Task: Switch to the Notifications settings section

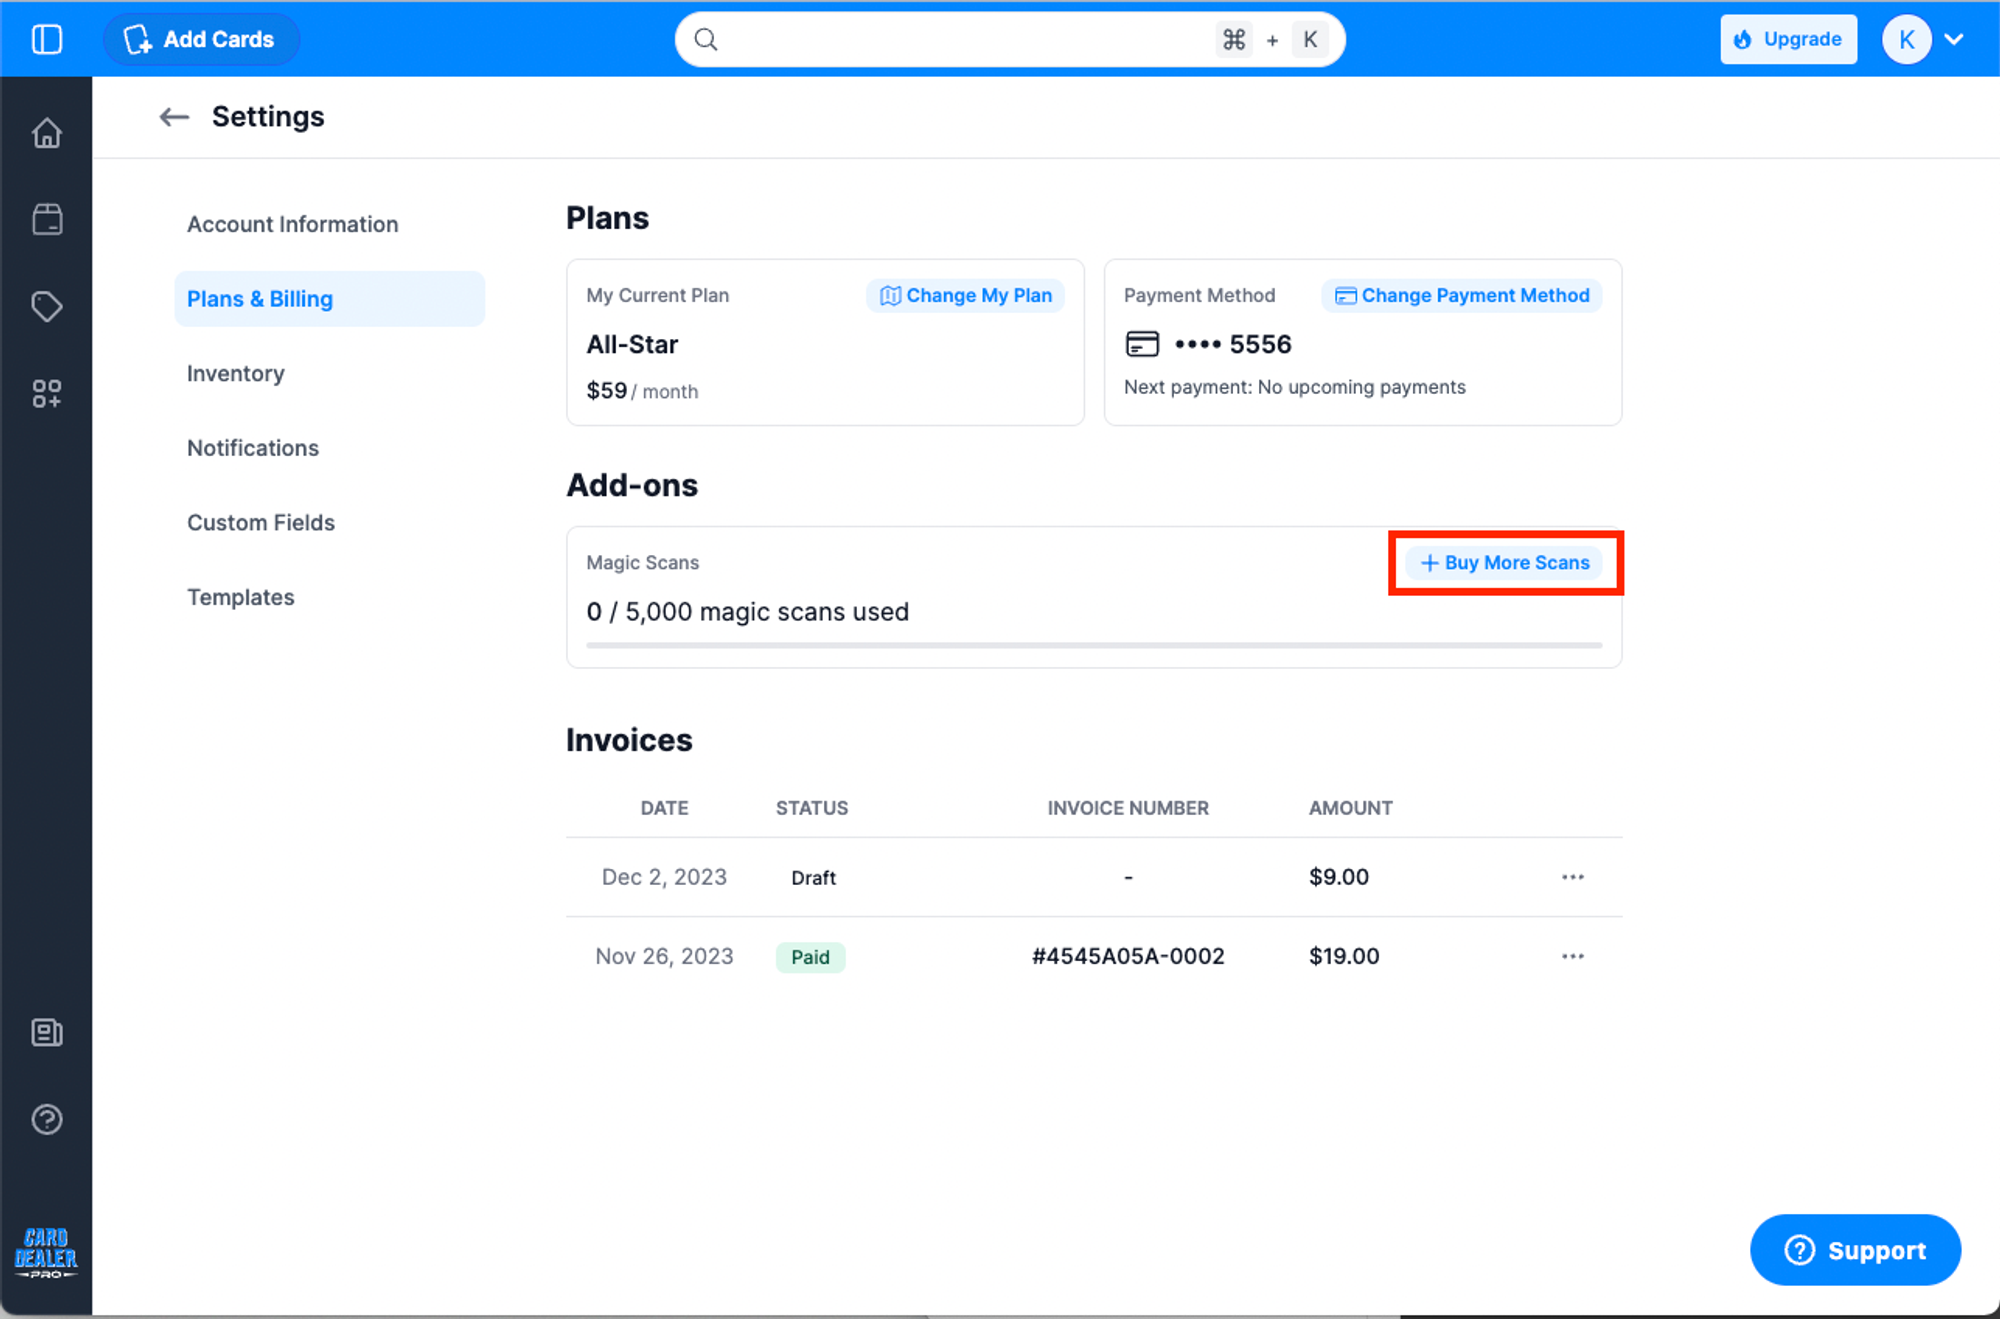Action: pos(252,447)
